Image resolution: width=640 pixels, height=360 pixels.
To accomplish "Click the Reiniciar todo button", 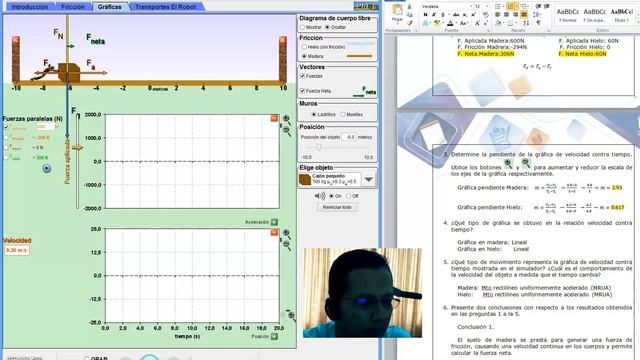I will coord(337,207).
